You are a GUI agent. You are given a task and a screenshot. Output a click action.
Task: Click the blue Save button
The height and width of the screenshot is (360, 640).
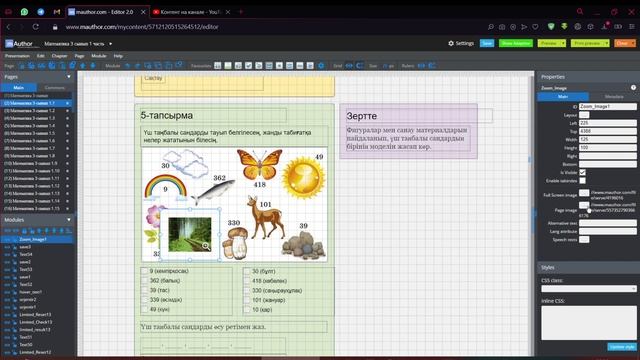tap(487, 43)
